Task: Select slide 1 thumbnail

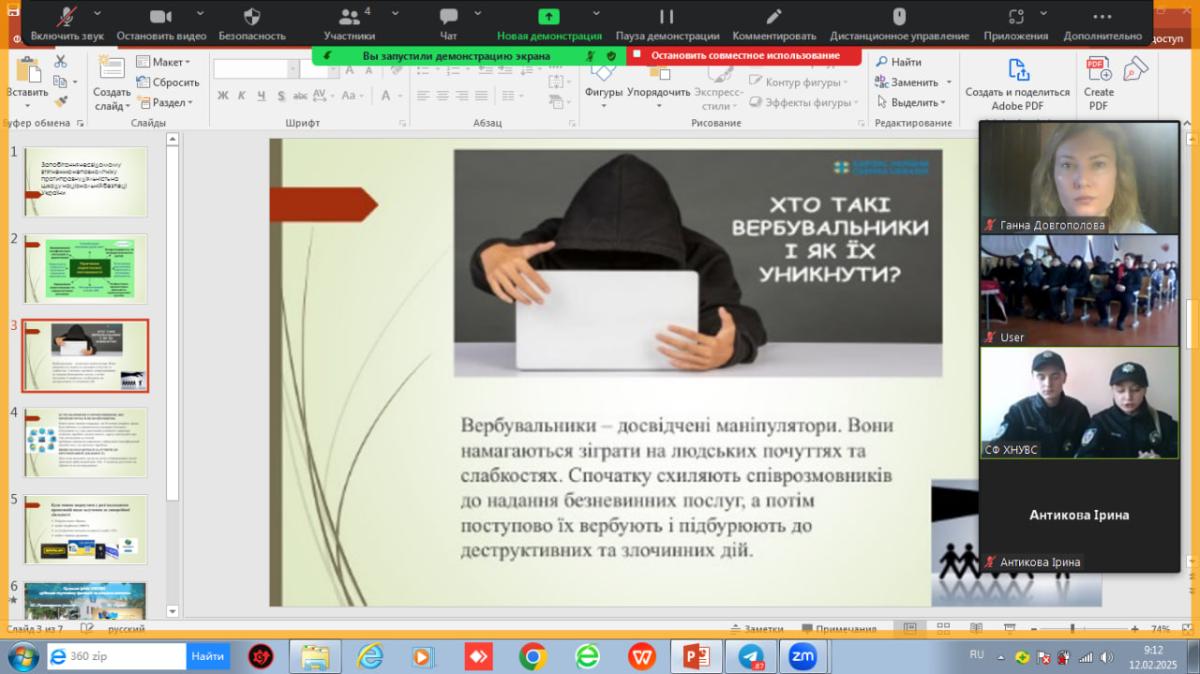Action: pyautogui.click(x=86, y=181)
